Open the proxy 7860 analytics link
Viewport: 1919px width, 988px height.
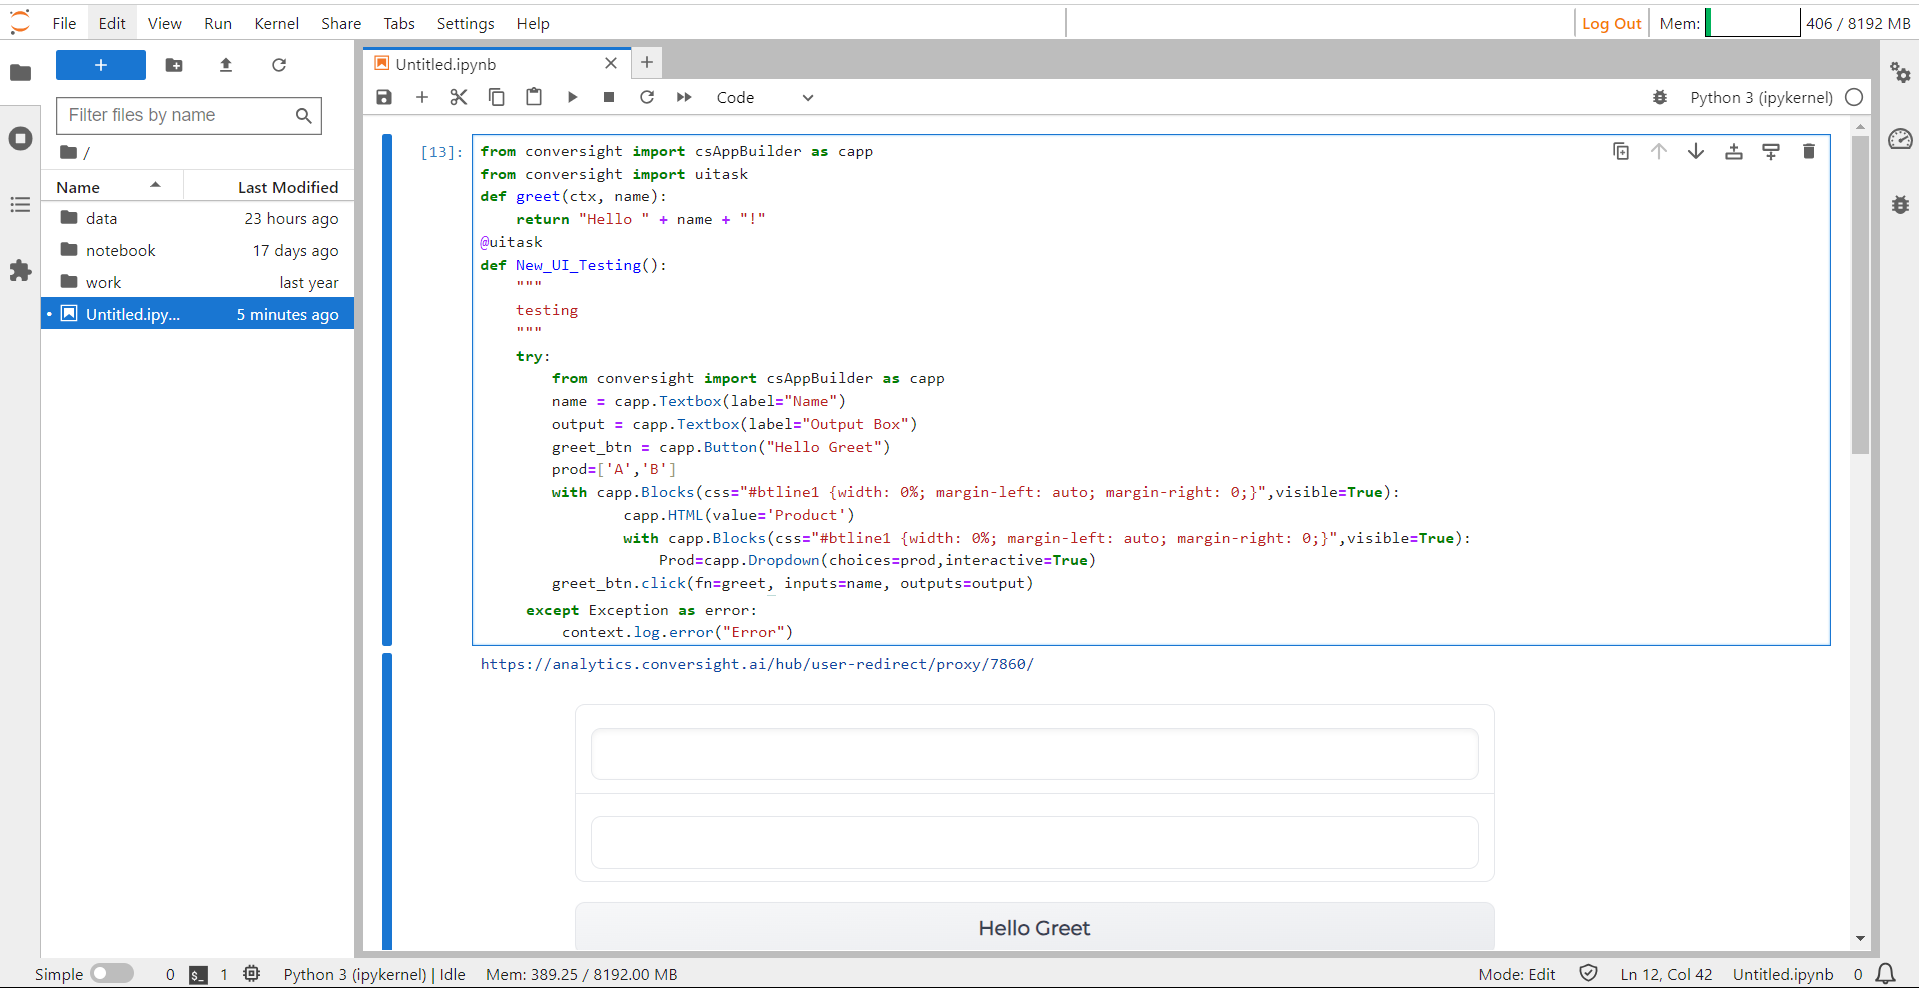pyautogui.click(x=757, y=664)
